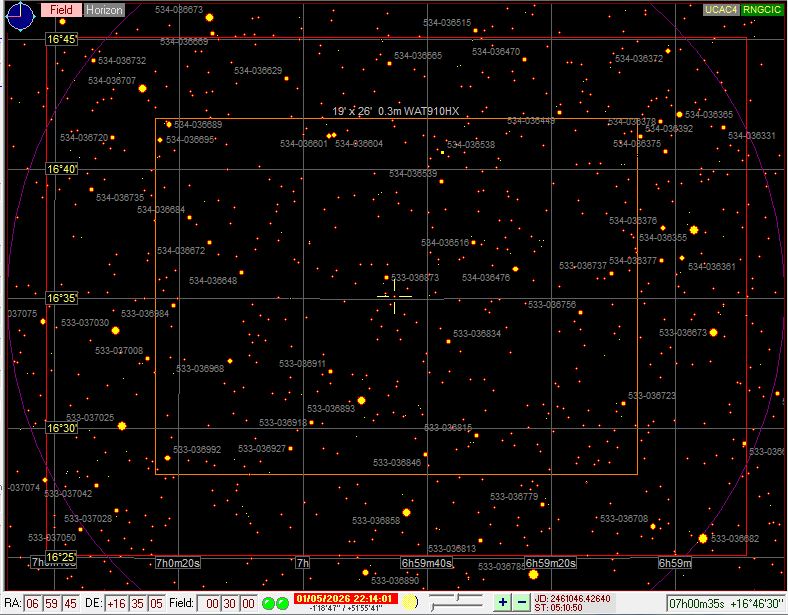Adjust the upper brightness slider
Image resolution: width=788 pixels, height=615 pixels.
point(456,598)
